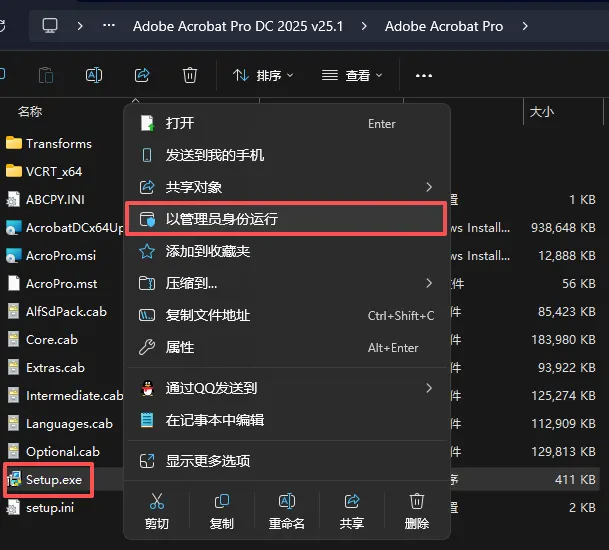This screenshot has width=609, height=550.
Task: Click the 411 KB size cell
Action: coord(575,480)
